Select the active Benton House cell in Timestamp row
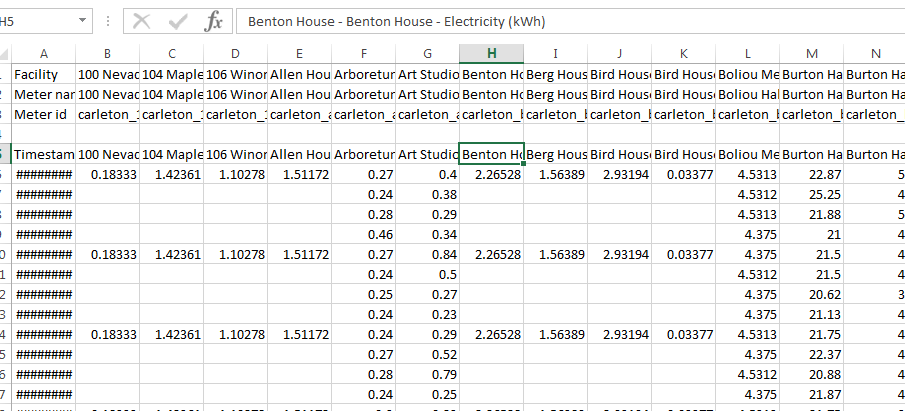The height and width of the screenshot is (411, 905). click(491, 154)
